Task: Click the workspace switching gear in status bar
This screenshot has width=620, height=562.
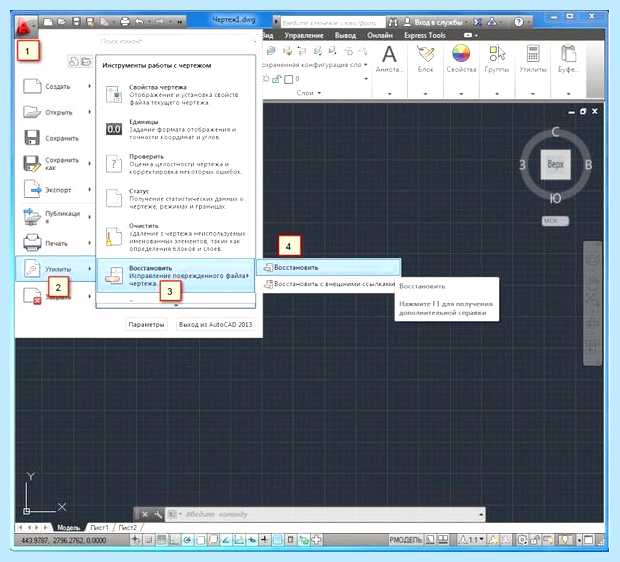Action: (523, 539)
